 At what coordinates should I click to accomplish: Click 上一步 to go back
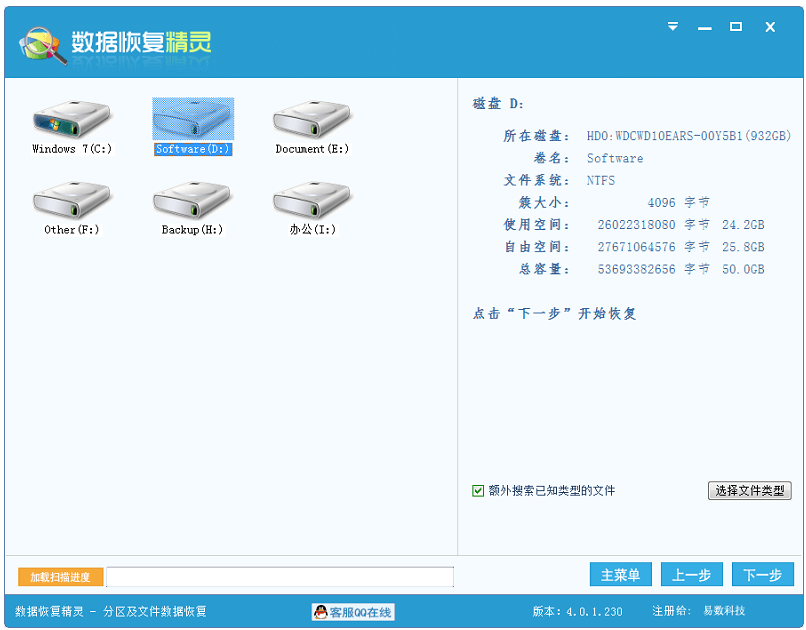pos(692,574)
